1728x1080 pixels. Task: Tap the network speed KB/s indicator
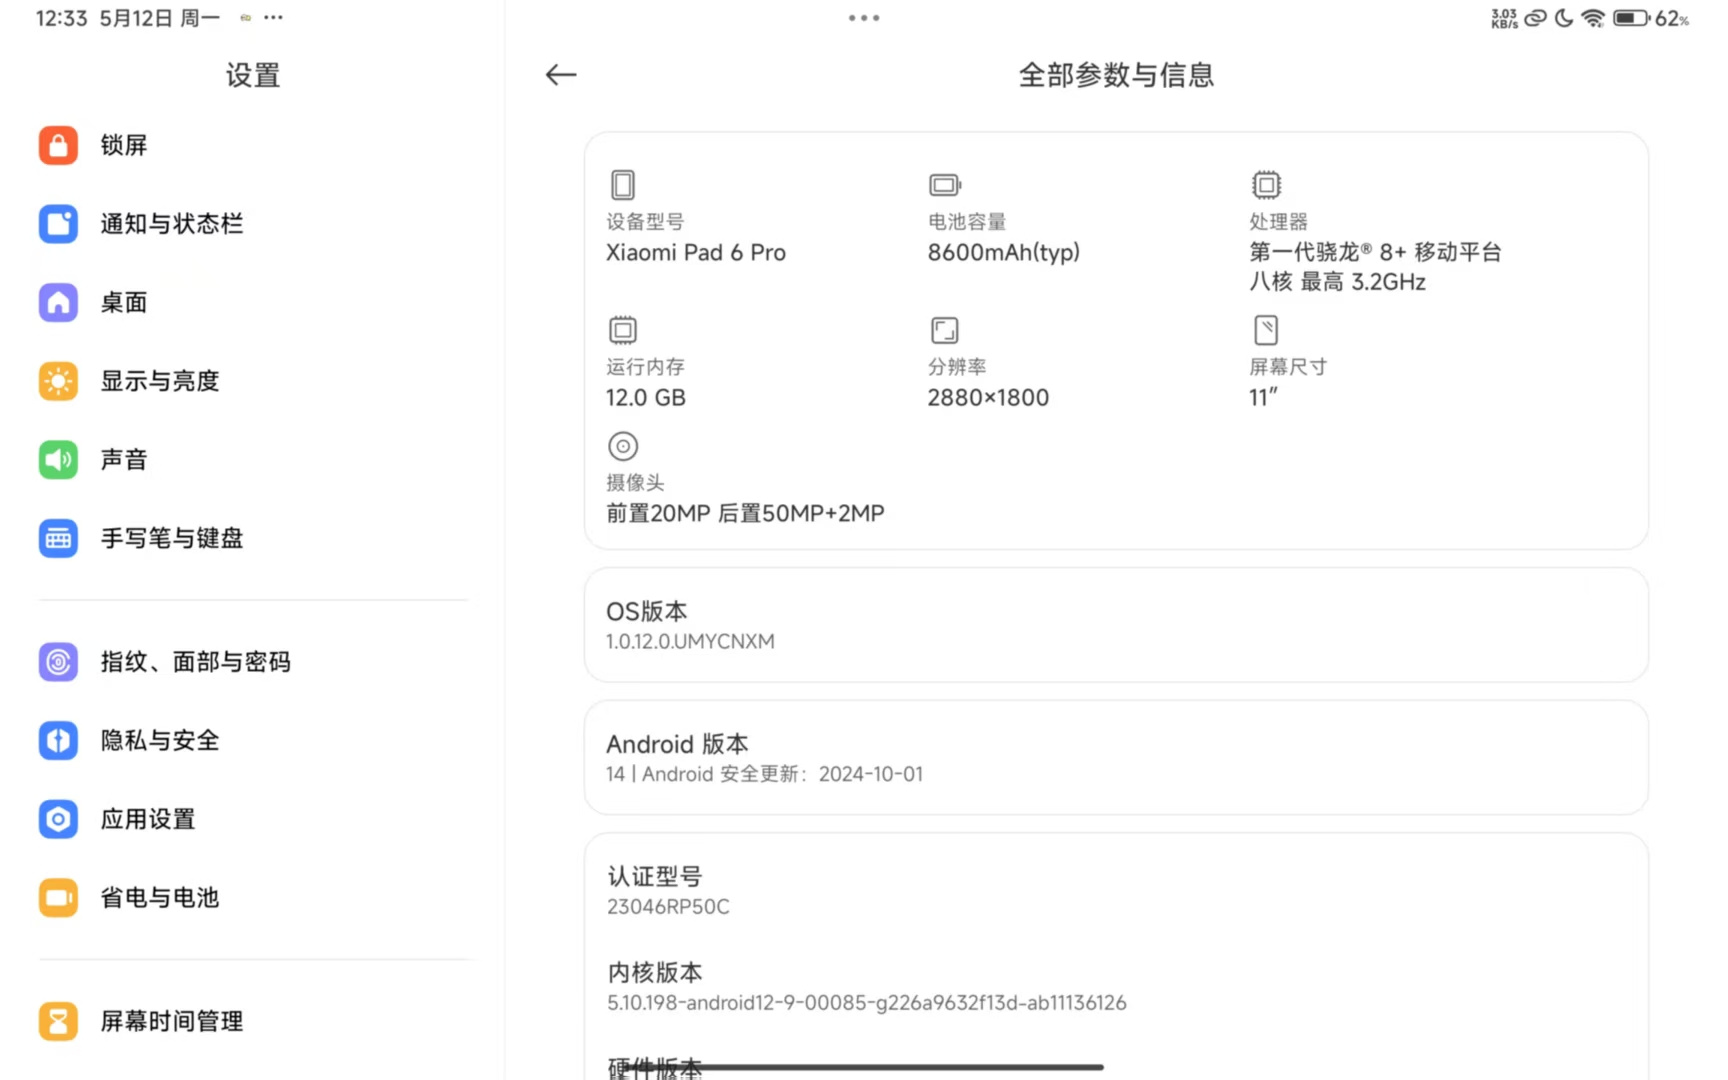[x=1504, y=18]
